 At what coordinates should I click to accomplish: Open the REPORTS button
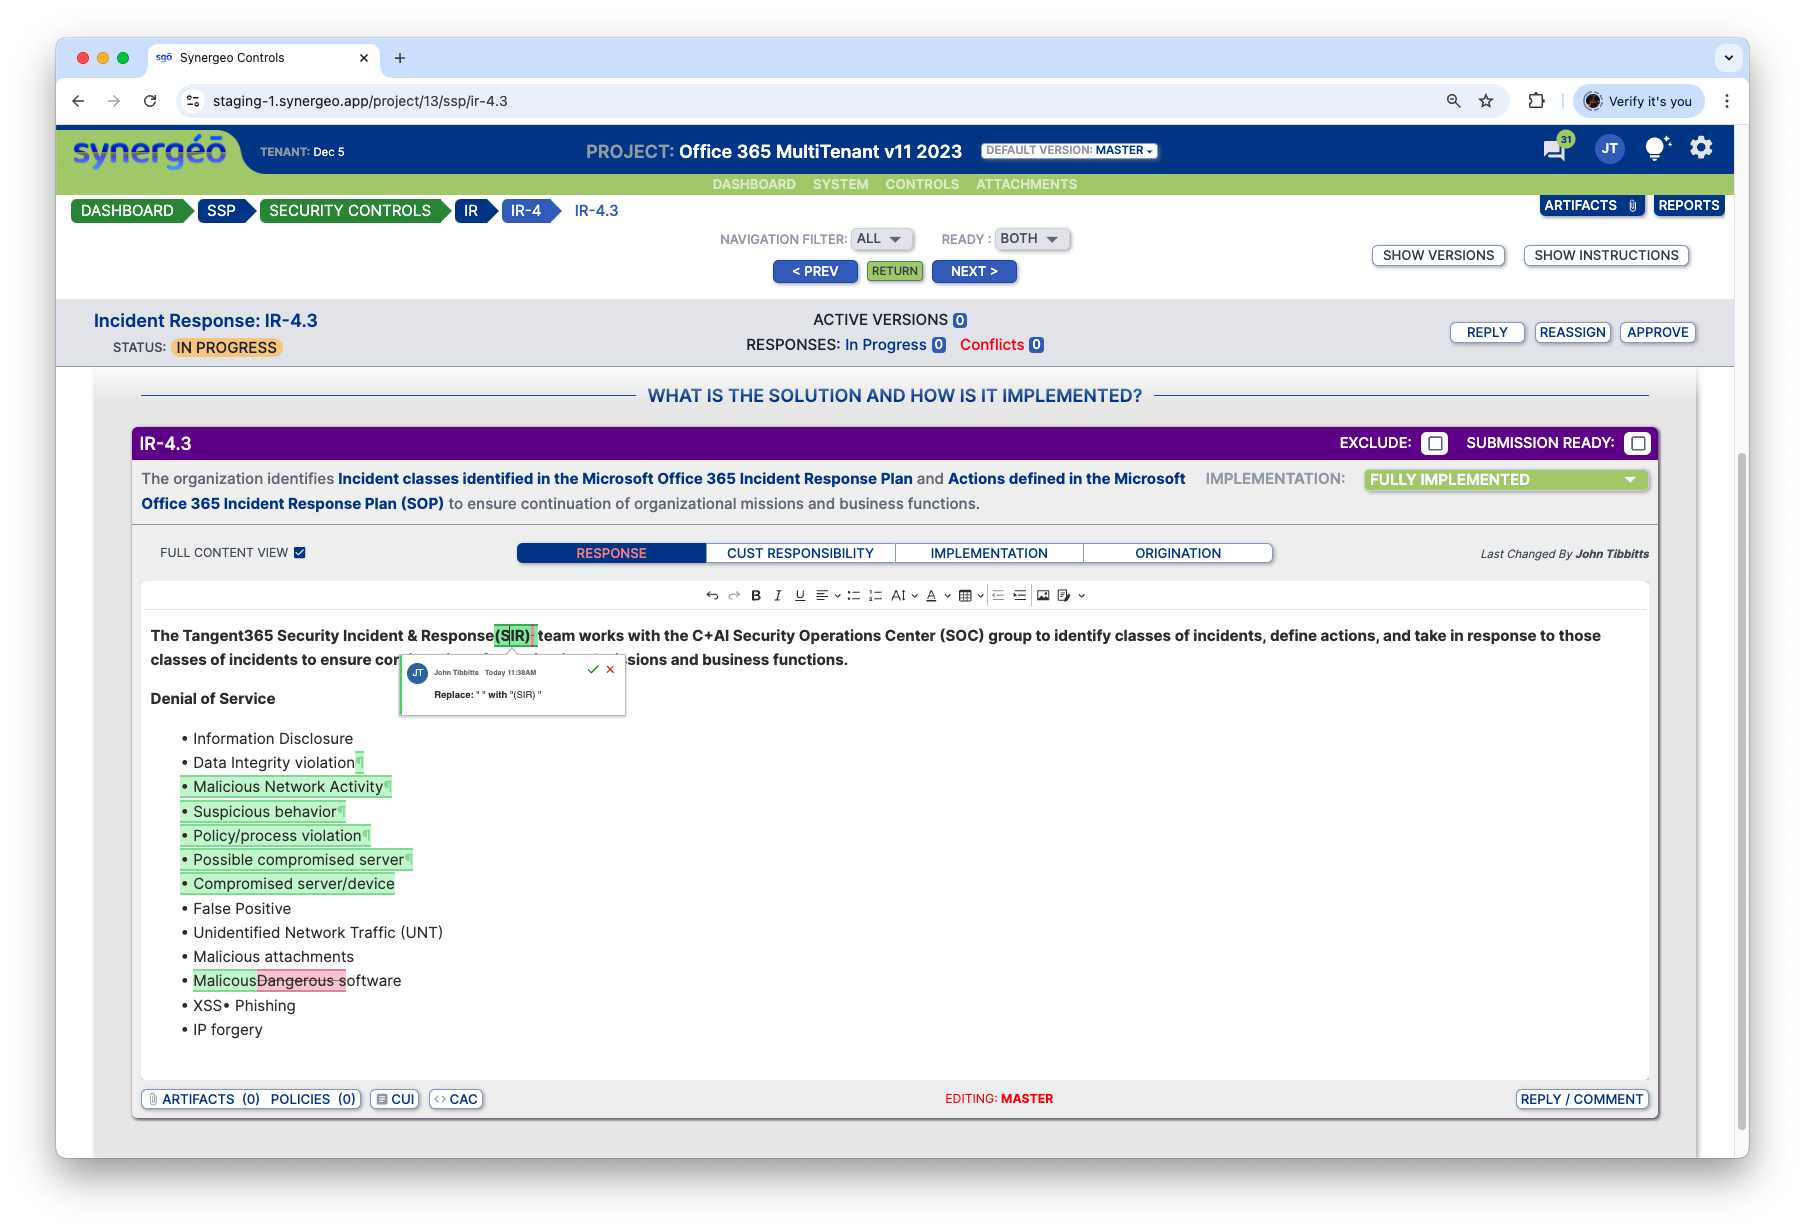pyautogui.click(x=1688, y=205)
